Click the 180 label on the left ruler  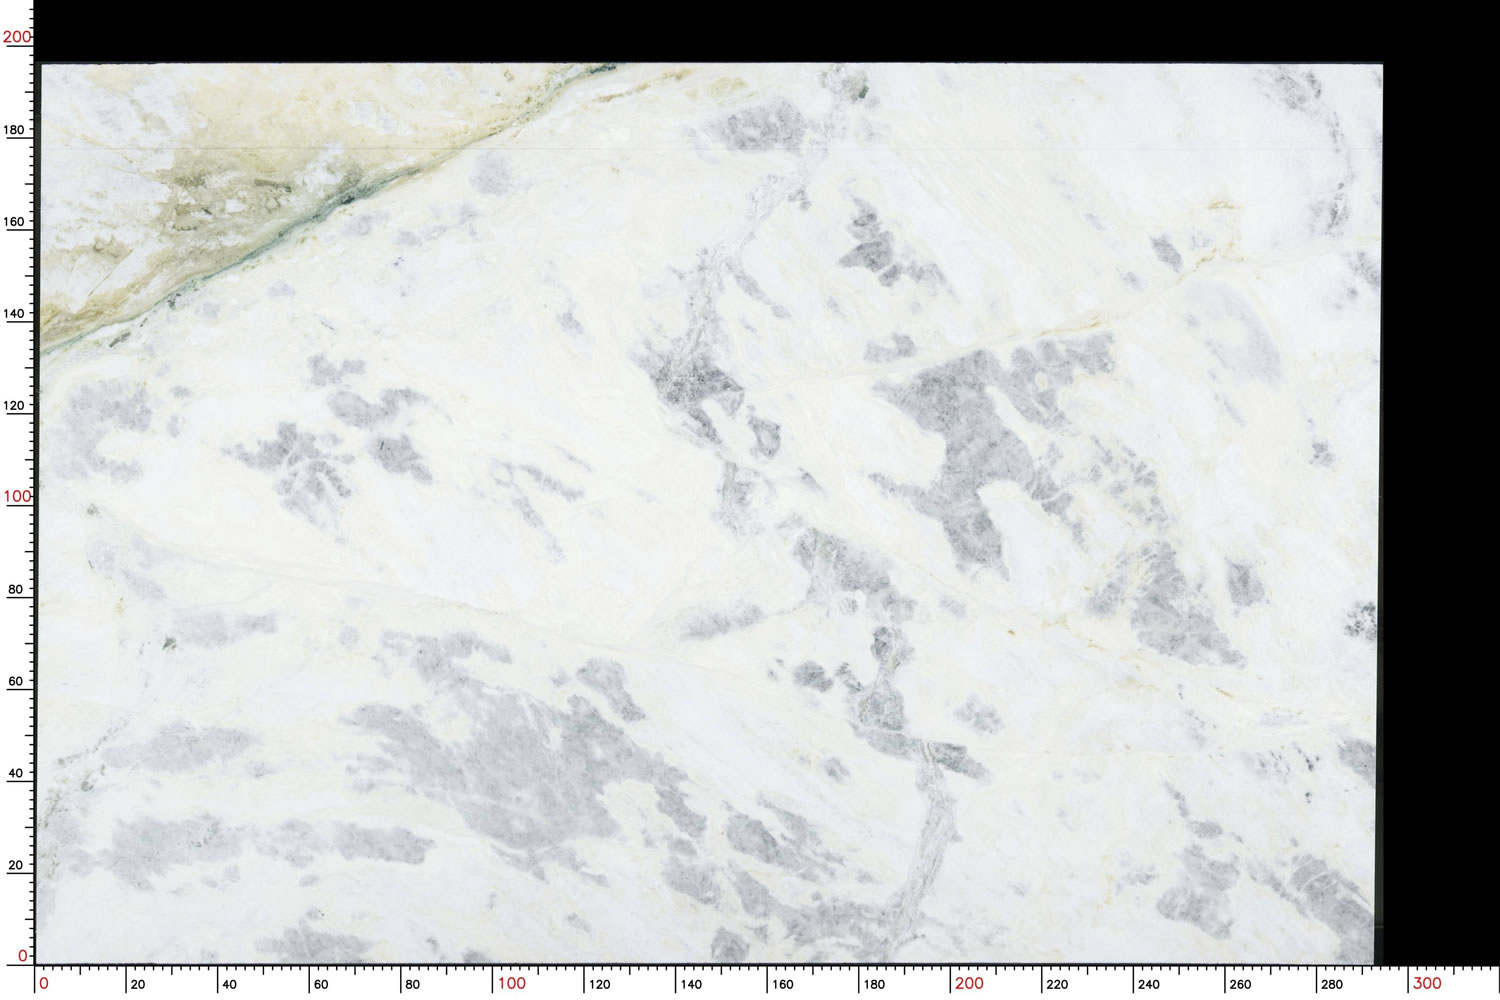[15, 129]
